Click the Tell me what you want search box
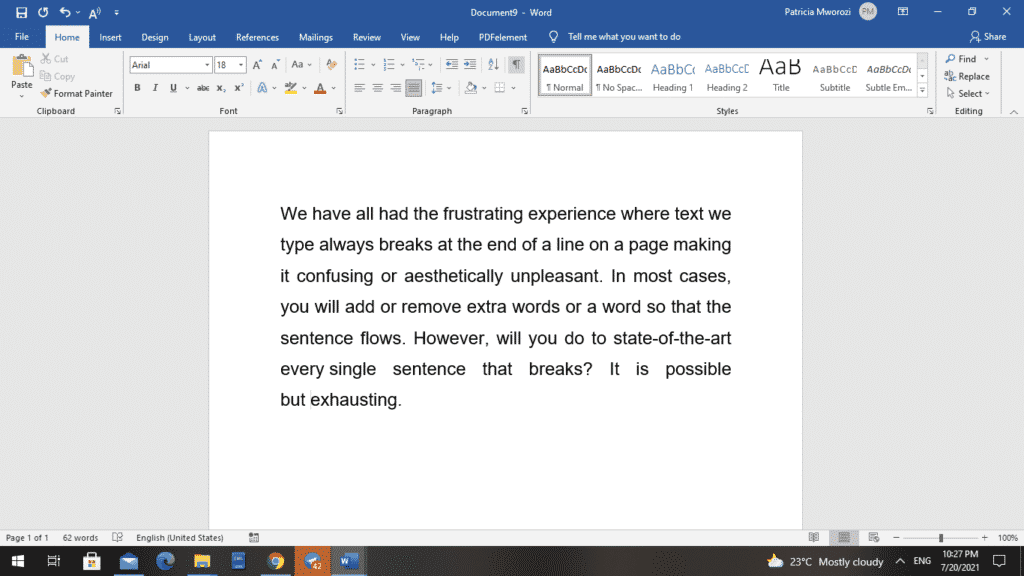Viewport: 1024px width, 576px height. click(624, 37)
